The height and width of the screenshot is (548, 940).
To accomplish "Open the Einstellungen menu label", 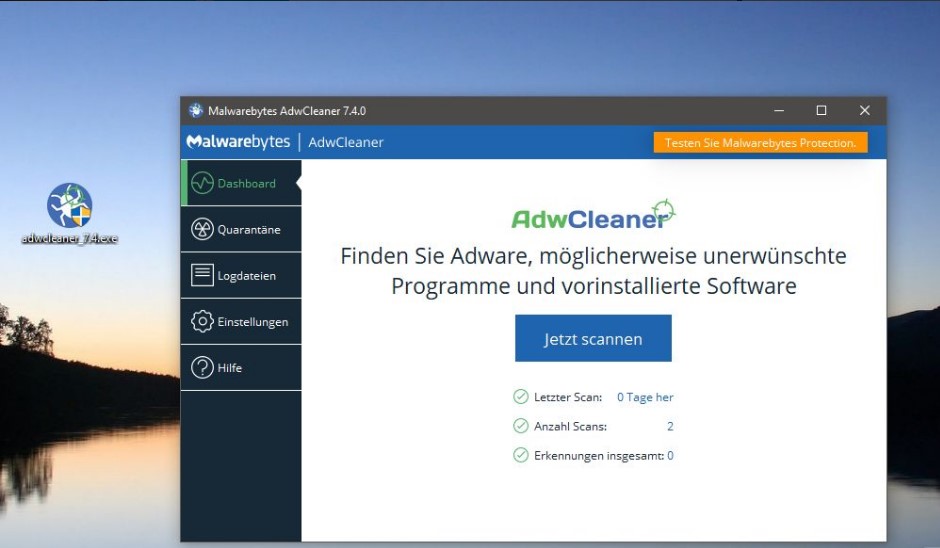I will pyautogui.click(x=252, y=322).
